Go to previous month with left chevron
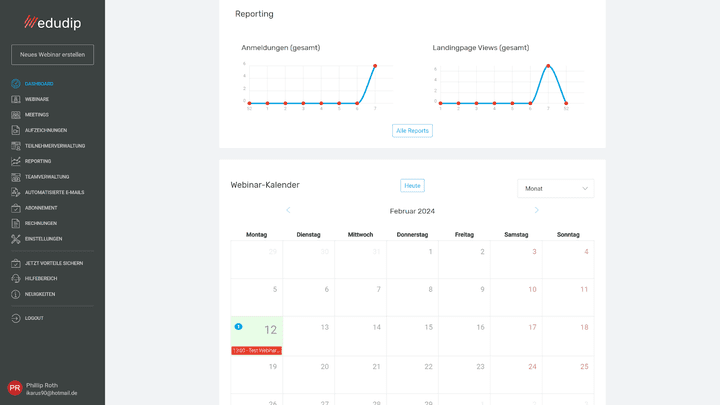The image size is (720, 405). pyautogui.click(x=288, y=210)
